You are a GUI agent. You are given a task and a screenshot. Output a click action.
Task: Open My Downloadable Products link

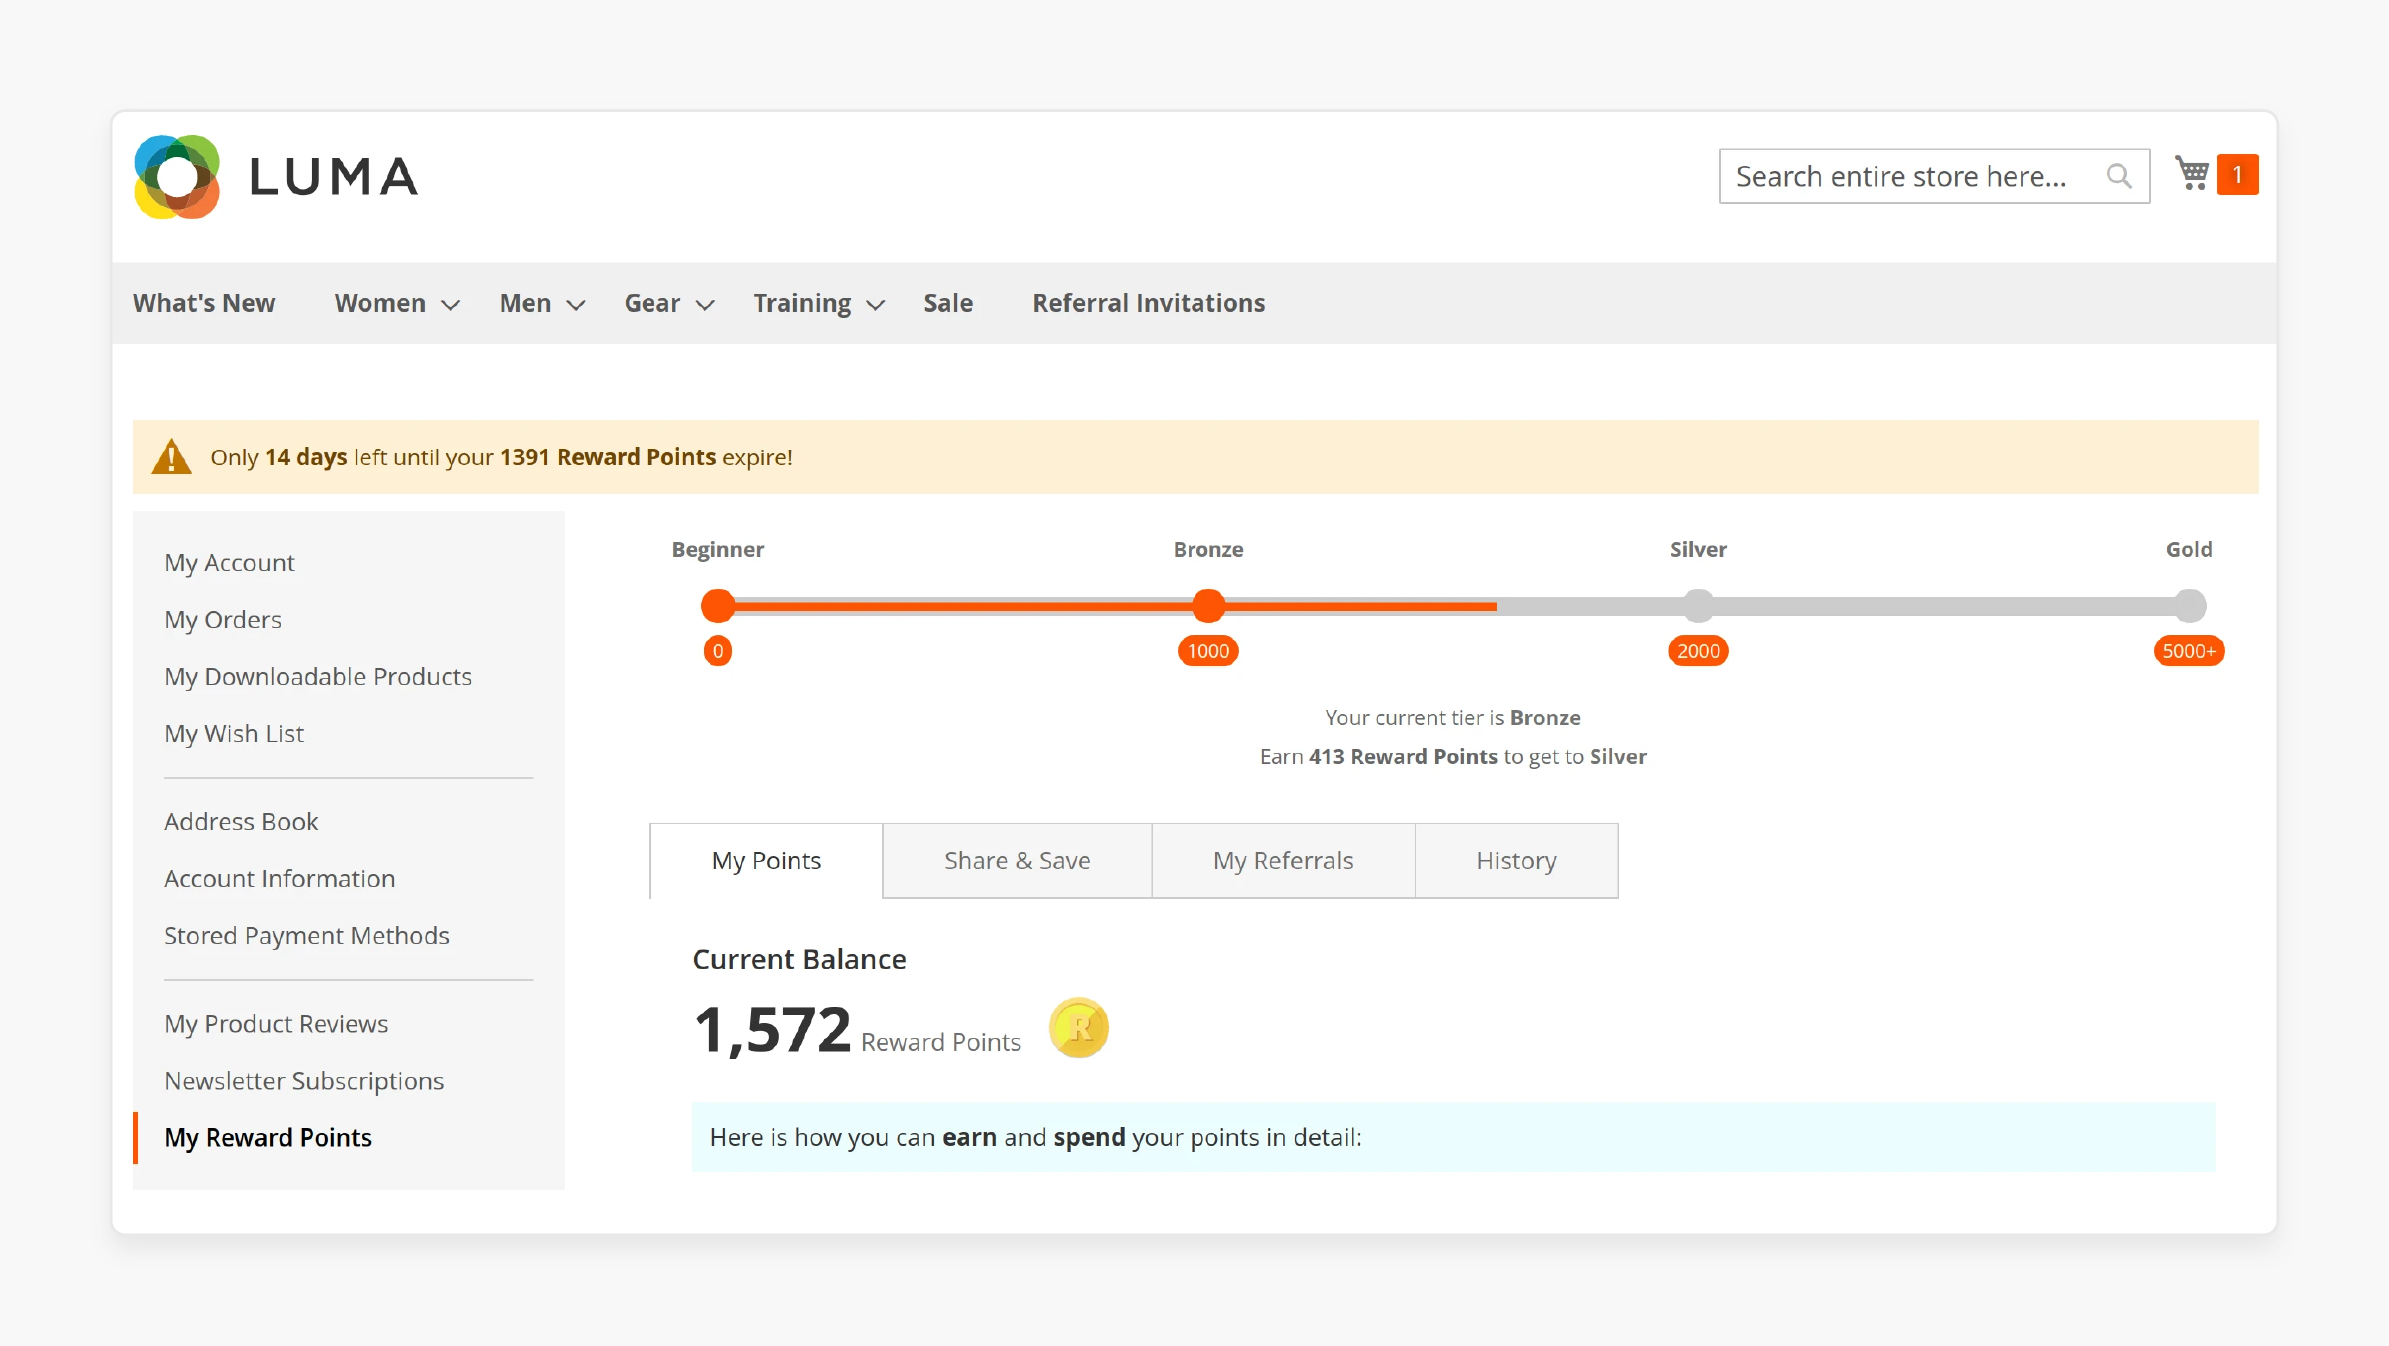click(x=318, y=676)
